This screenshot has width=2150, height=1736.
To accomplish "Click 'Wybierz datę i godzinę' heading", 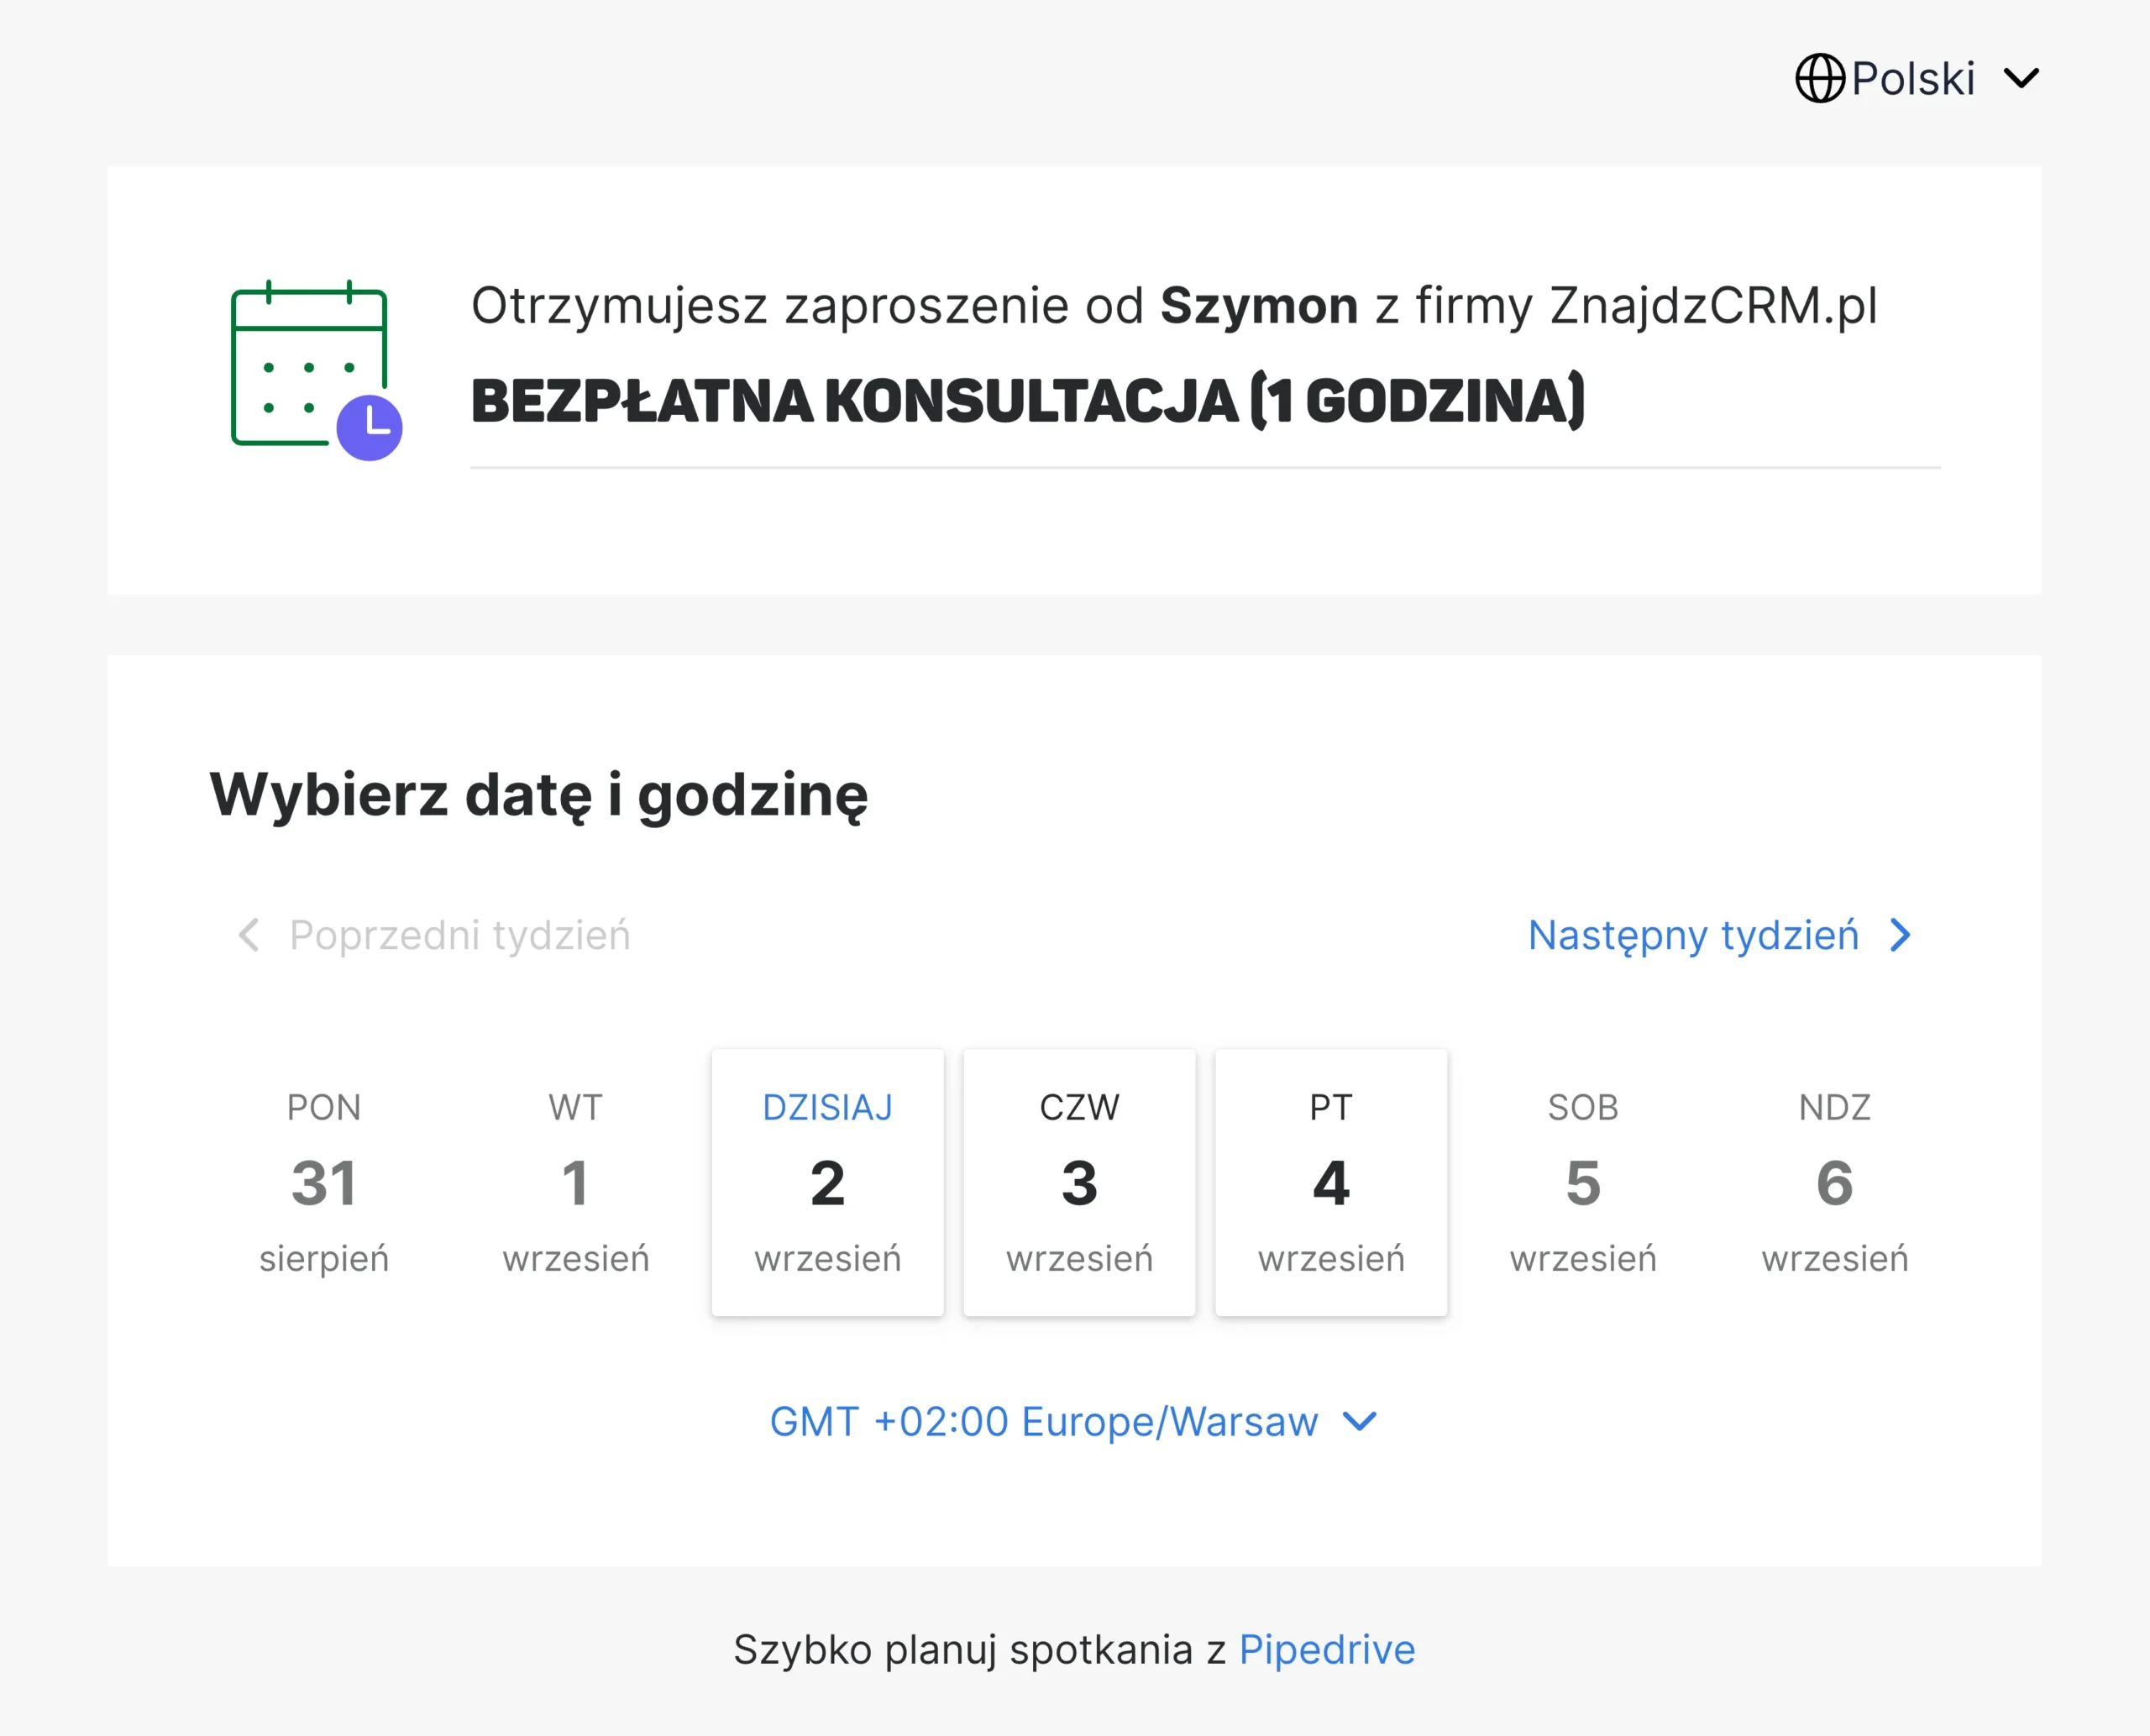I will [x=539, y=796].
